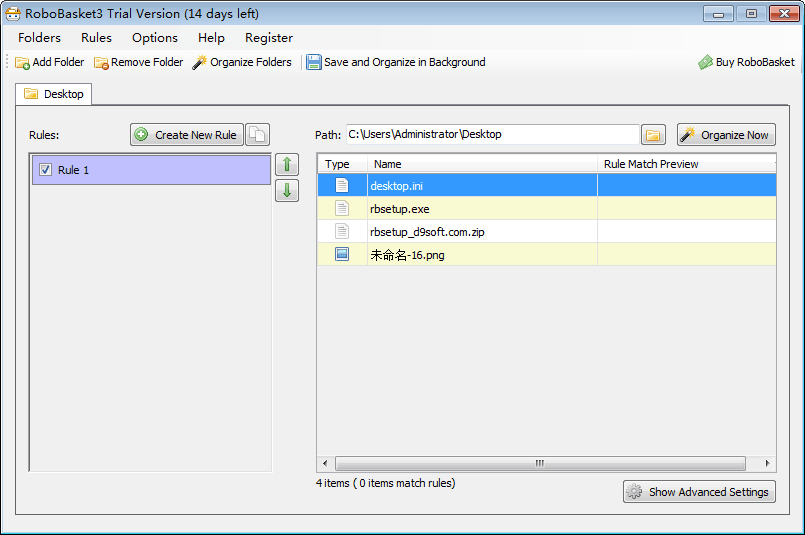
Task: Select the rbsetup.exe file row
Action: pyautogui.click(x=547, y=208)
